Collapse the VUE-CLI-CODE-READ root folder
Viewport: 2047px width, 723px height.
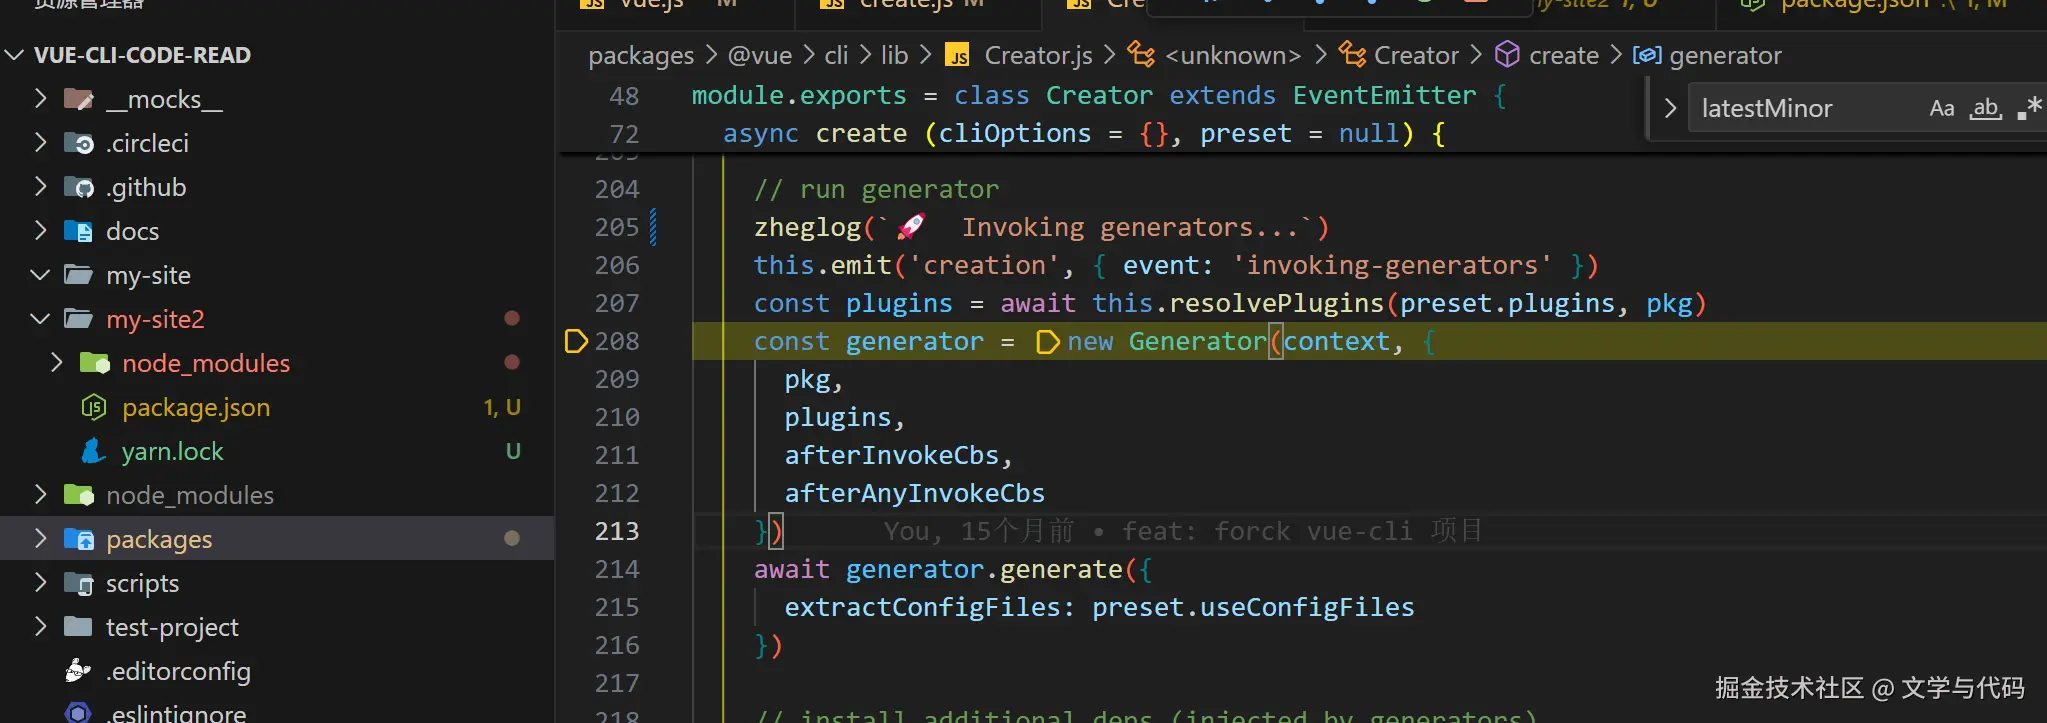click(x=15, y=55)
